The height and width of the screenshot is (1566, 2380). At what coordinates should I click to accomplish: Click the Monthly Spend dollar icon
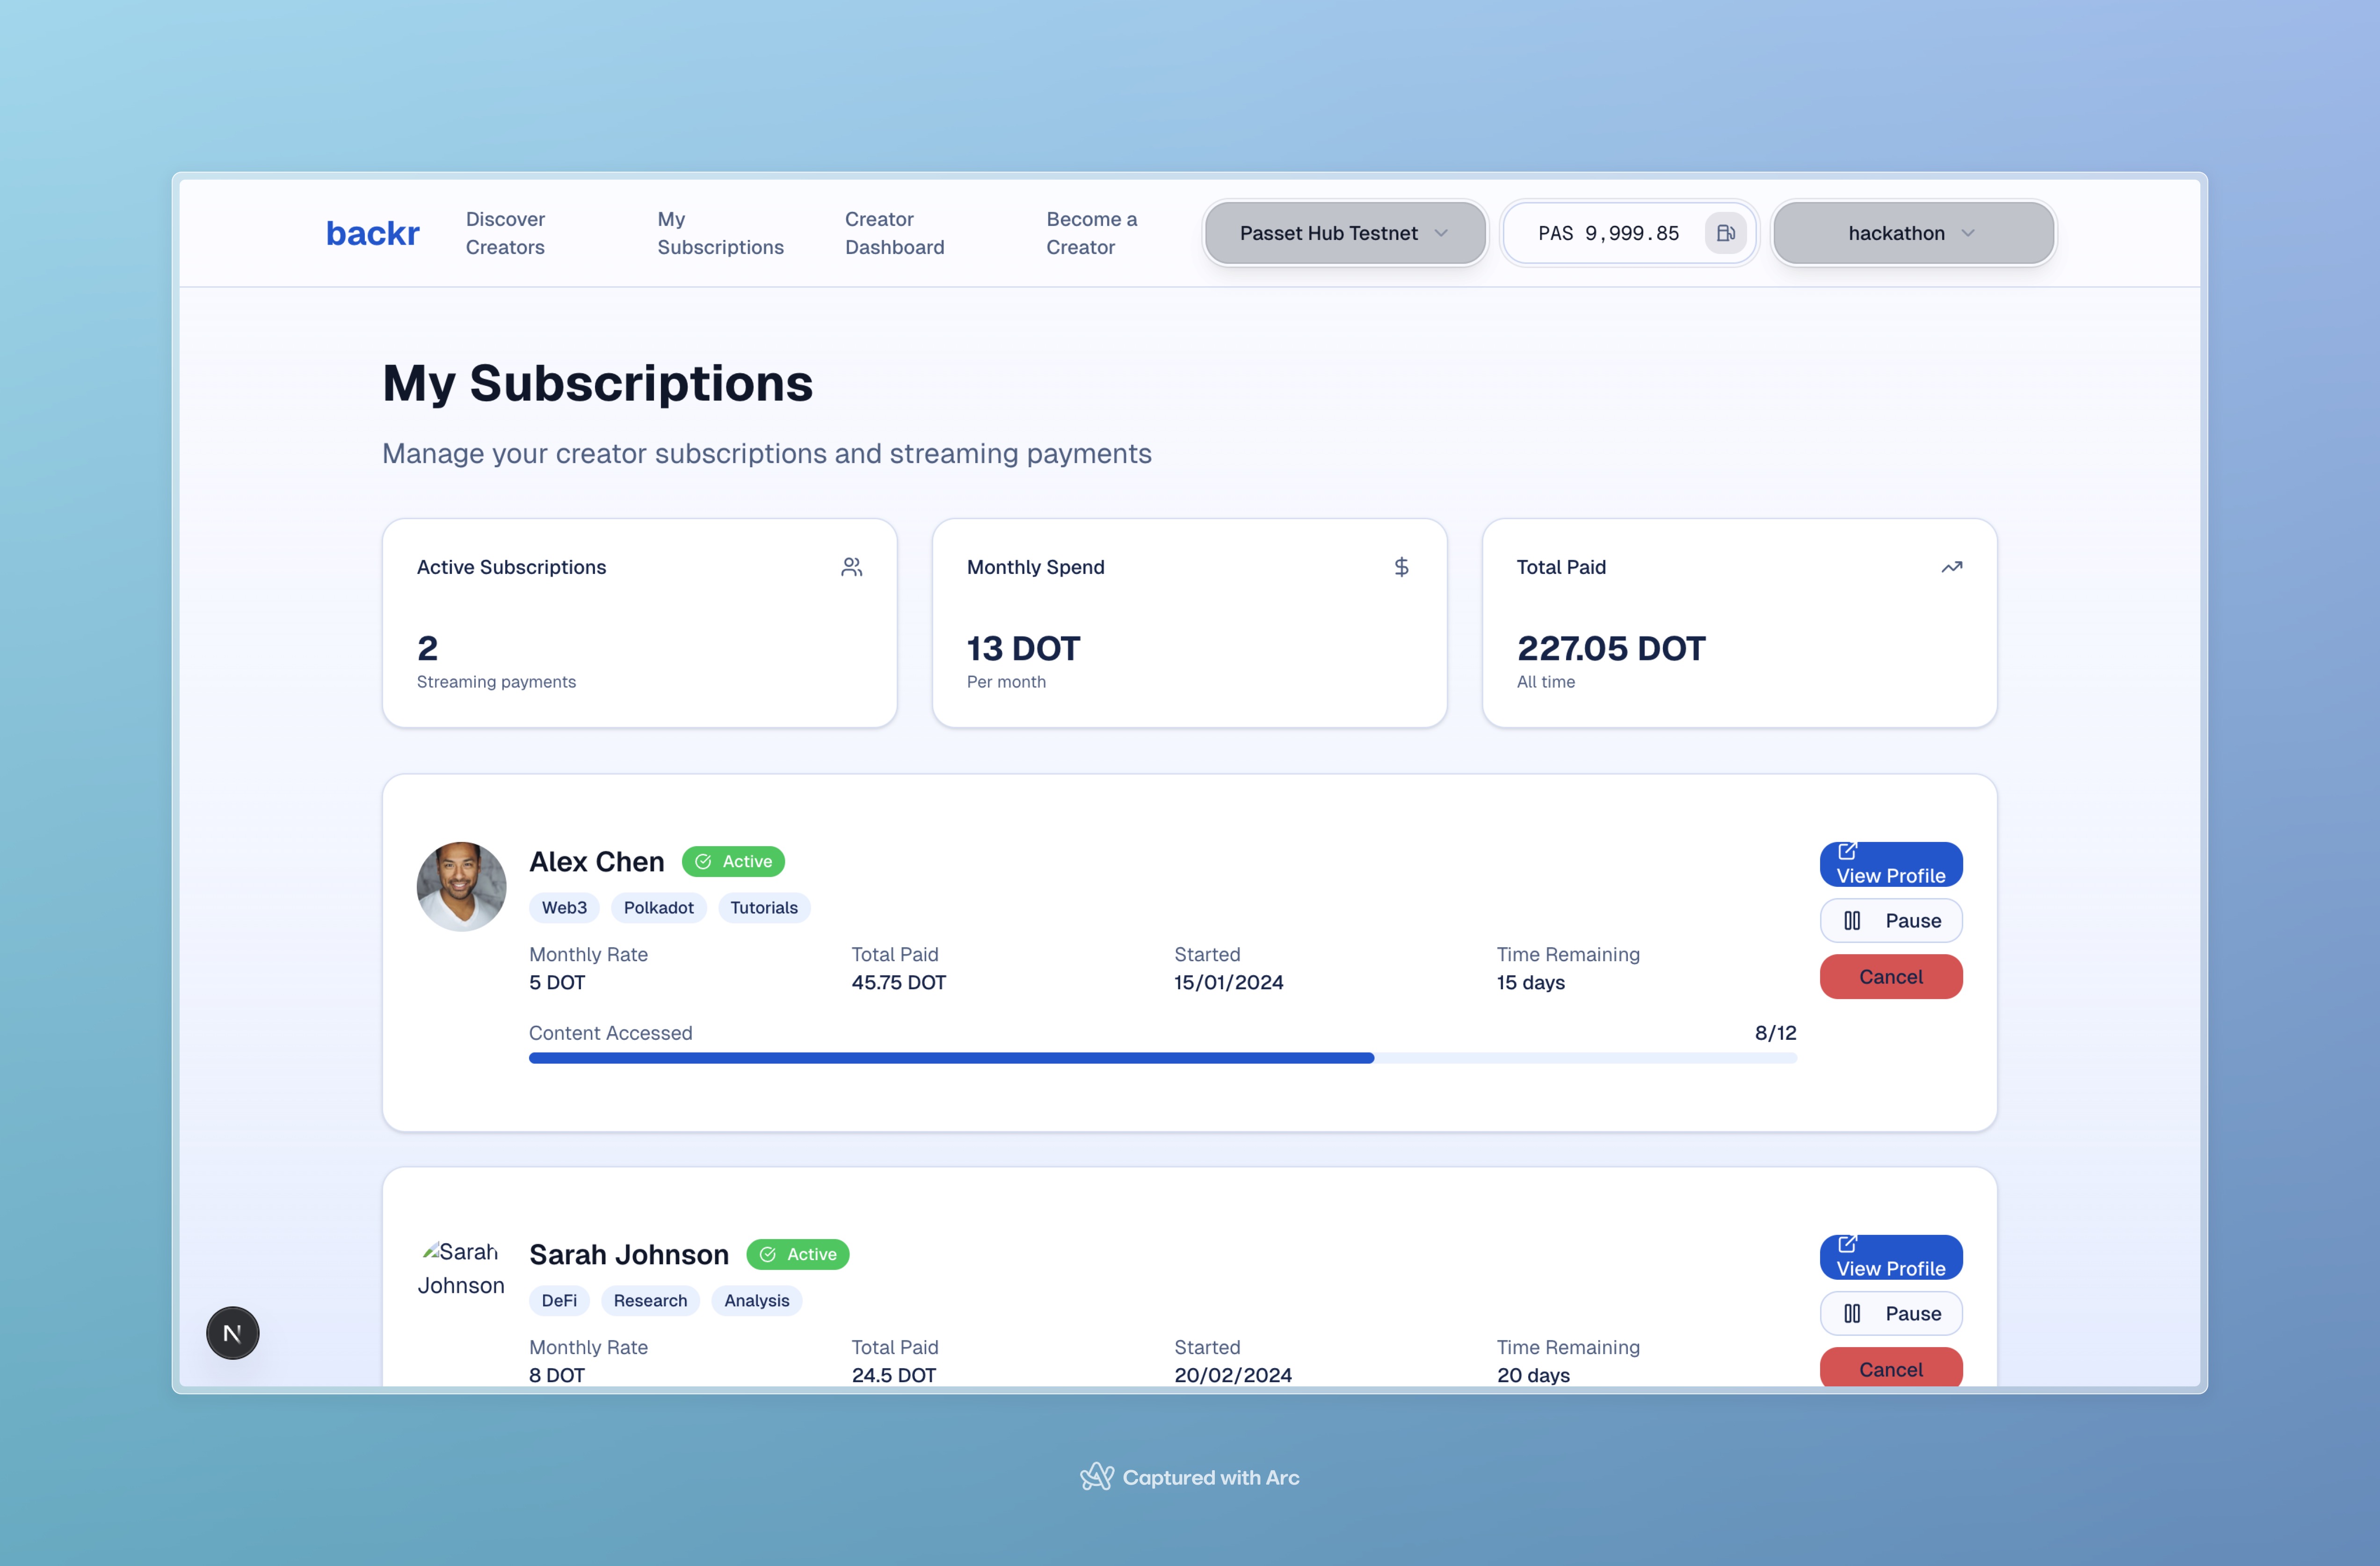point(1401,567)
